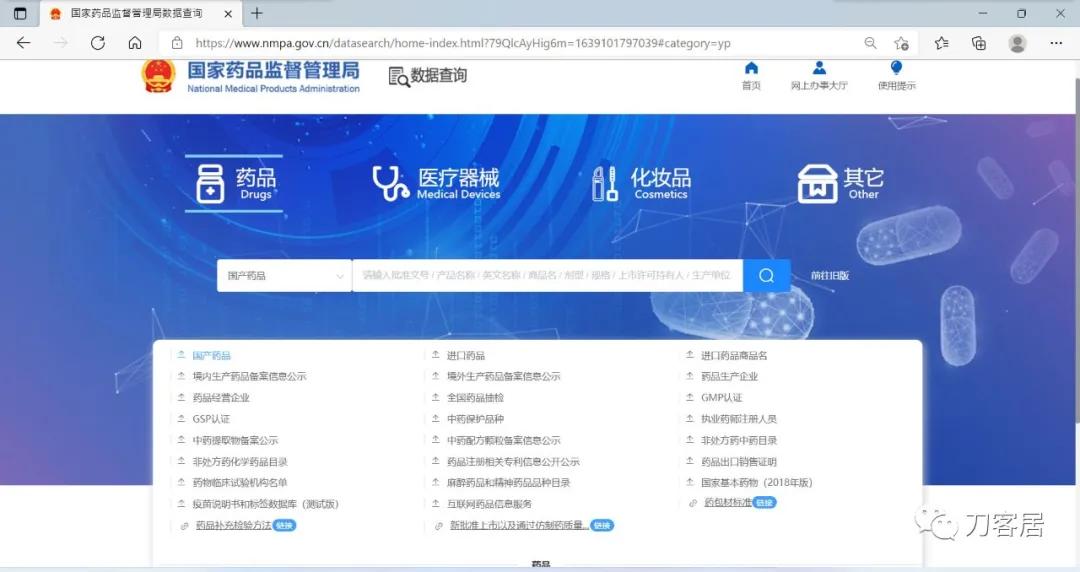Image resolution: width=1080 pixels, height=572 pixels.
Task: Open browser Settings and more menu
Action: (1056, 43)
